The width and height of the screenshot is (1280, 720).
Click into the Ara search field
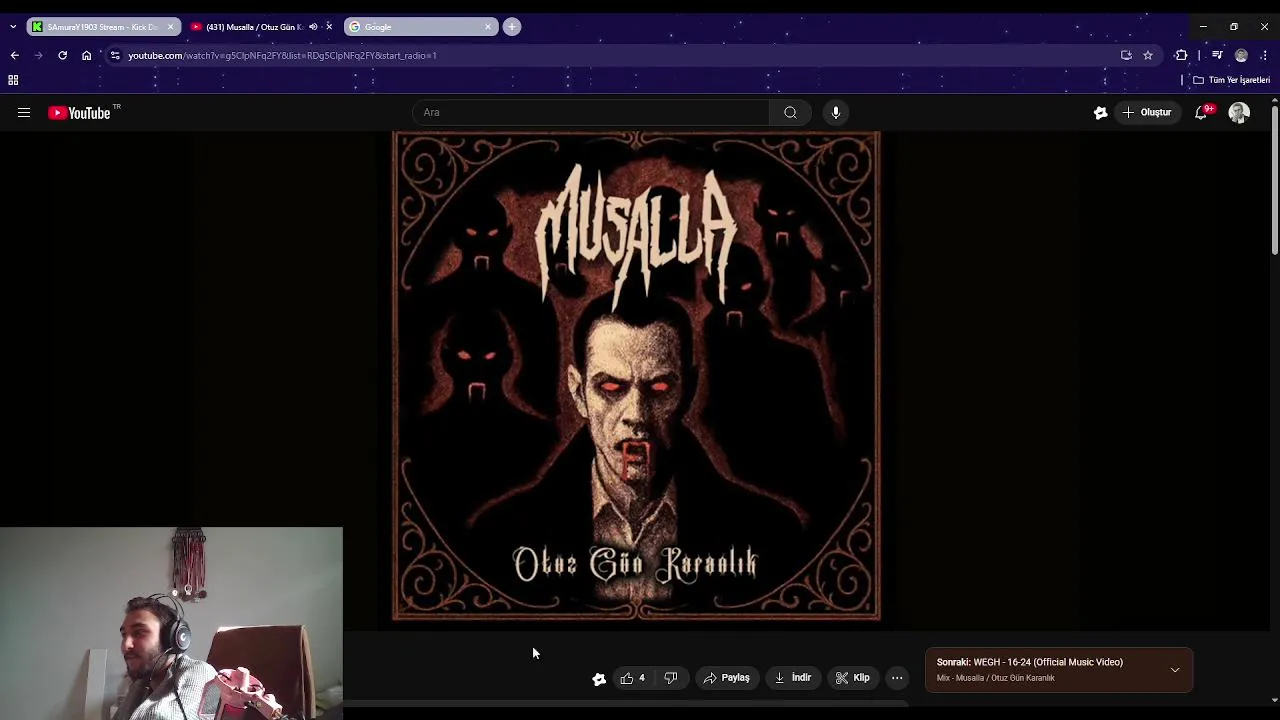point(591,112)
